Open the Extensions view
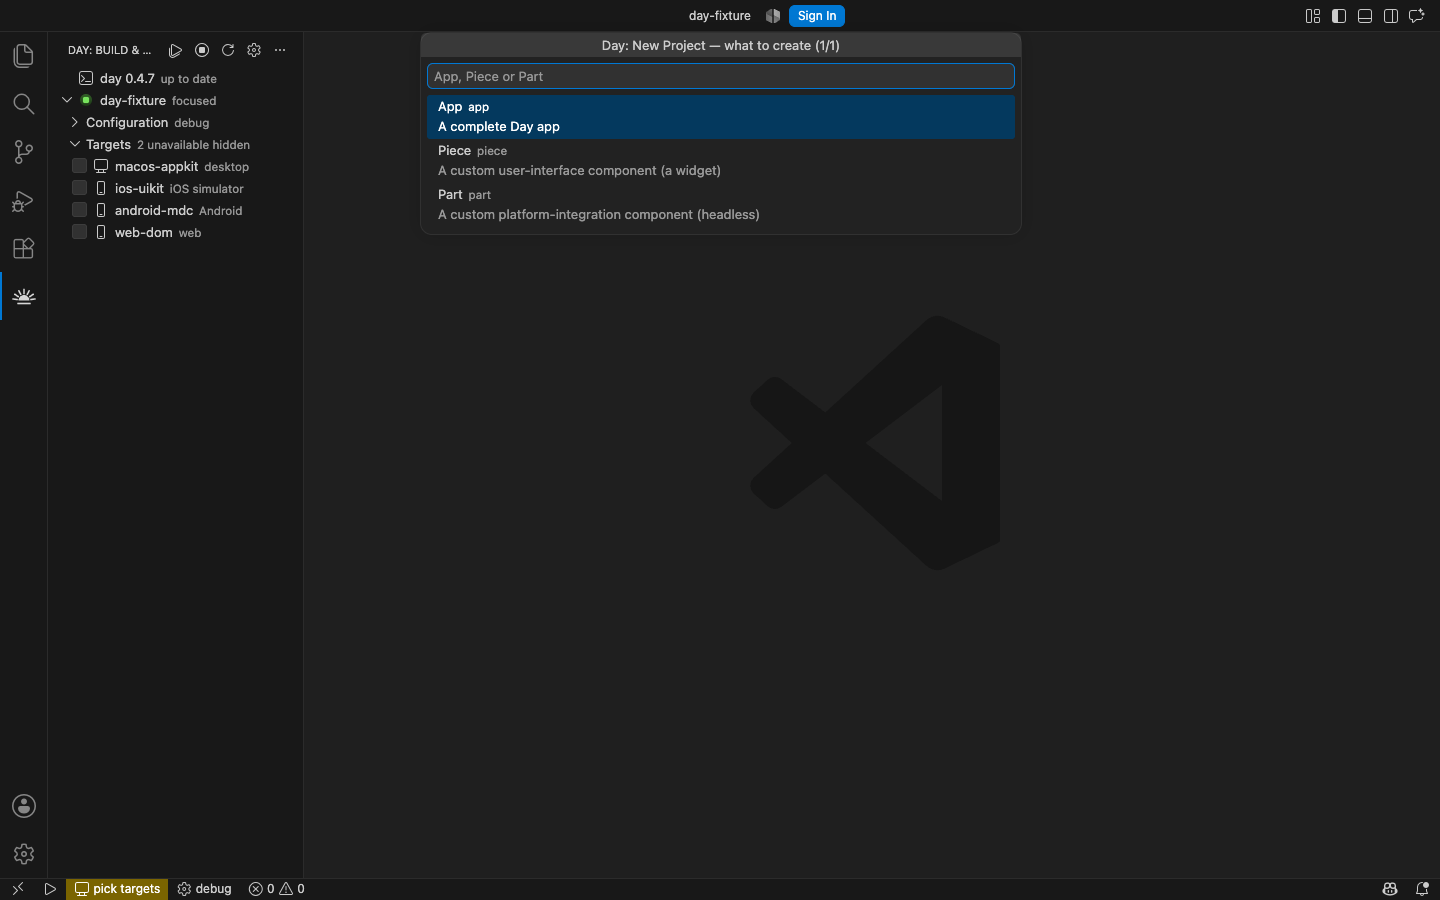Viewport: 1440px width, 900px height. [23, 248]
